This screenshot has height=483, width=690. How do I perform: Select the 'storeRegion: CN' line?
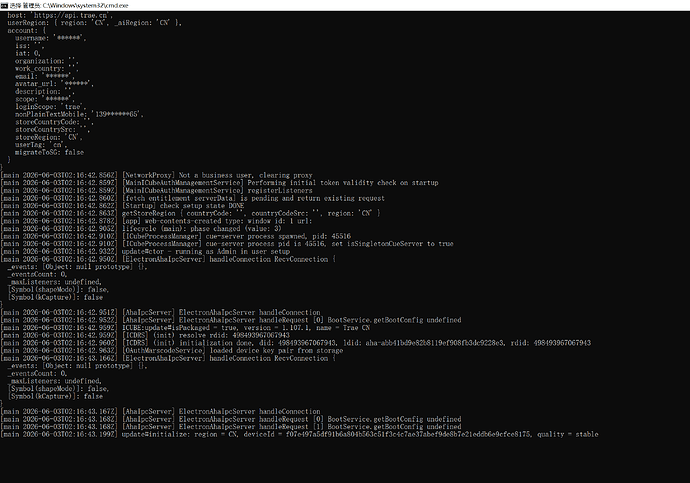[48, 137]
